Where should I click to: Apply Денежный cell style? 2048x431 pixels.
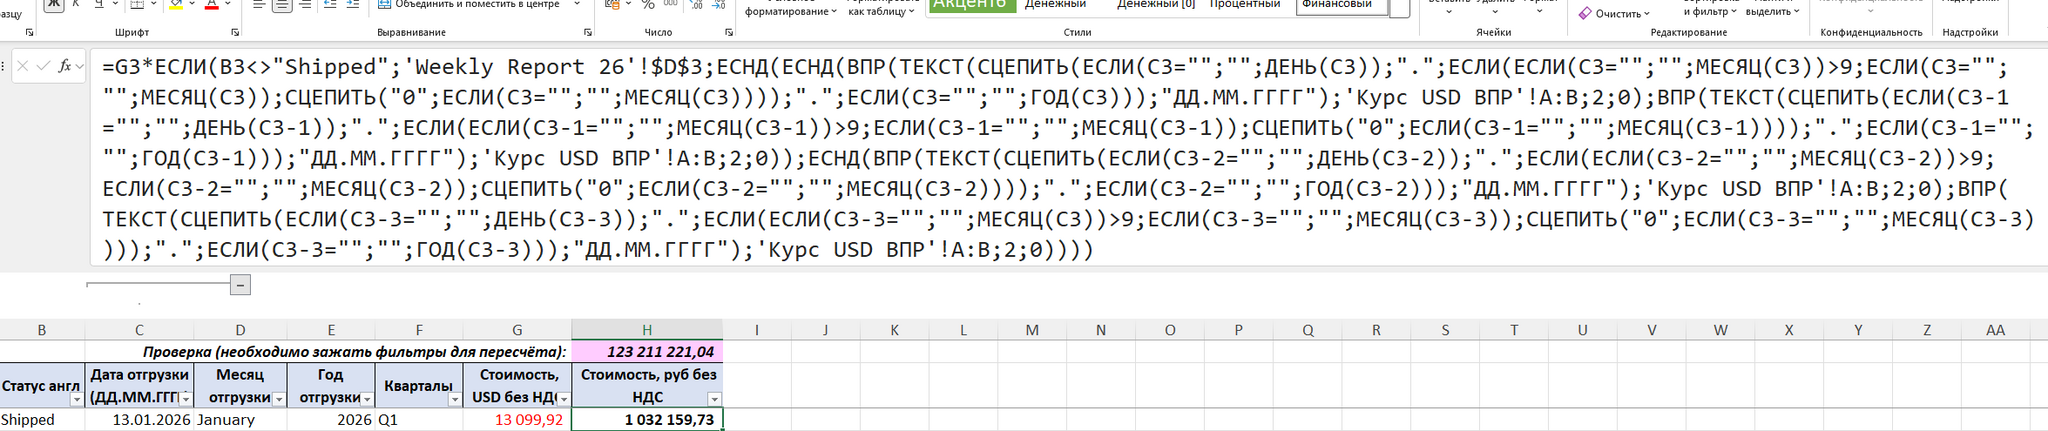(x=1055, y=4)
